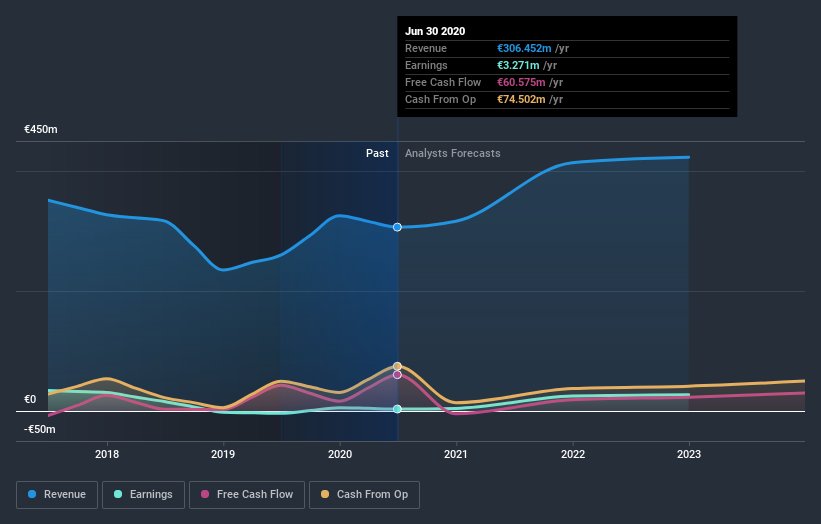821x524 pixels.
Task: Toggle the Cash From Op legend button
Action: 364,495
